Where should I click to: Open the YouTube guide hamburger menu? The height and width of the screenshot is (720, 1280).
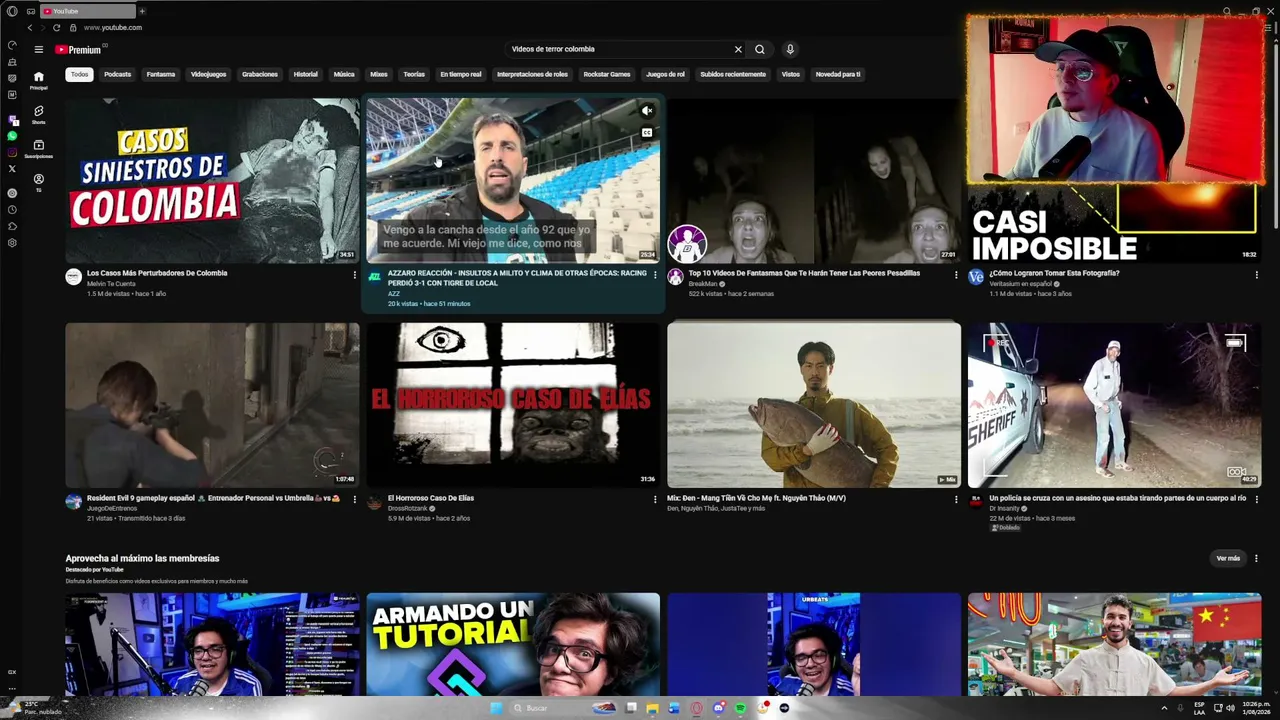(x=39, y=49)
